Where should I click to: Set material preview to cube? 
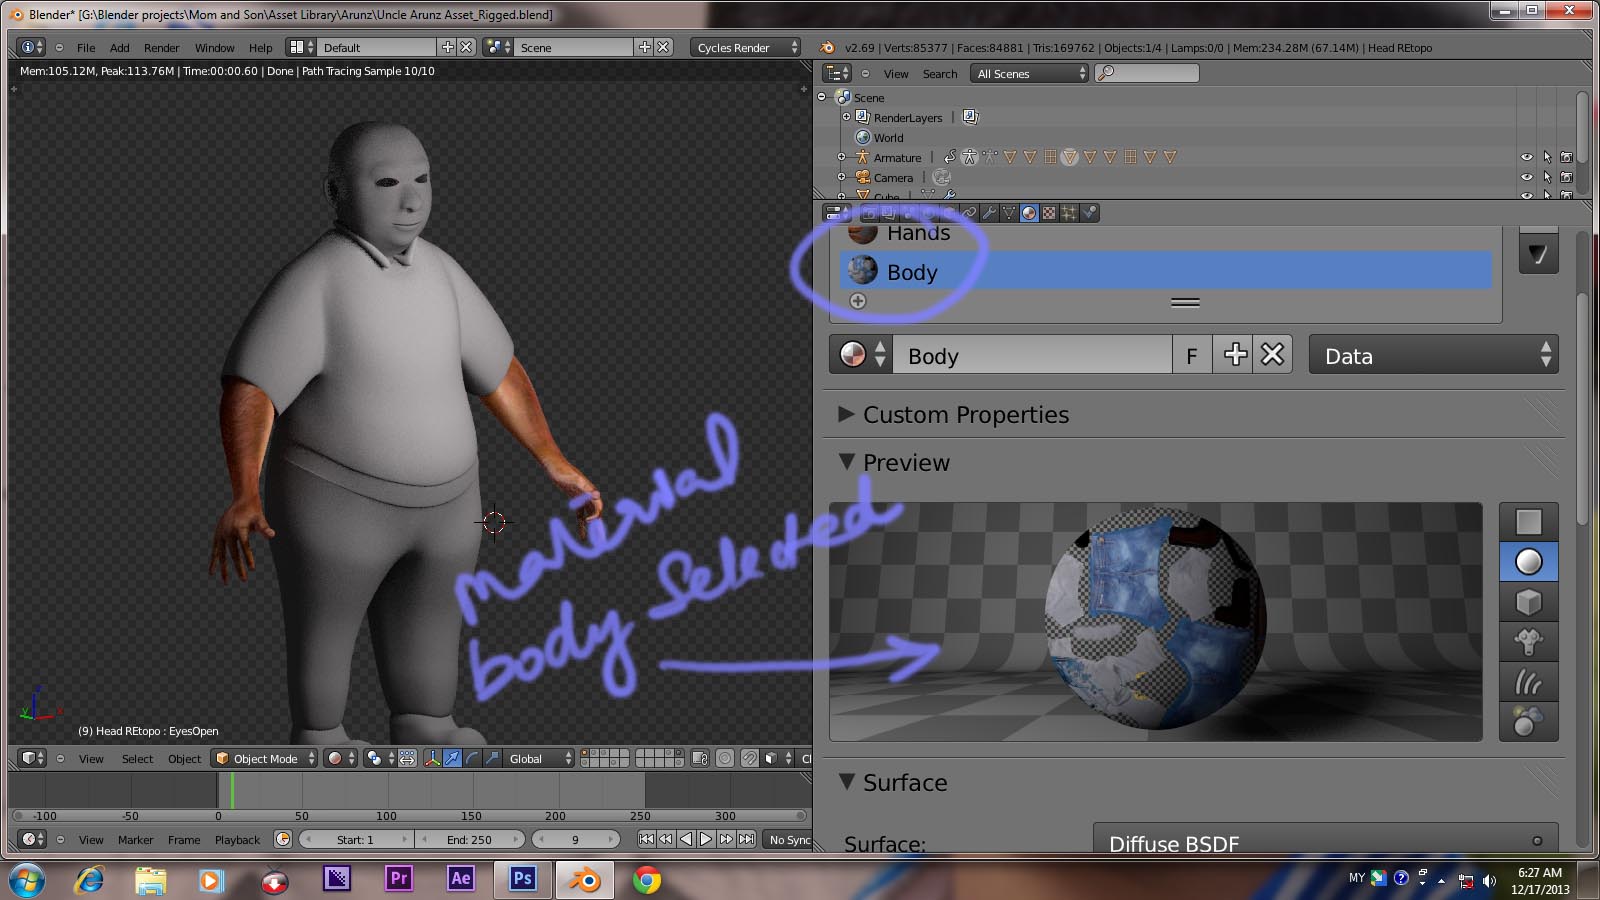[1528, 602]
